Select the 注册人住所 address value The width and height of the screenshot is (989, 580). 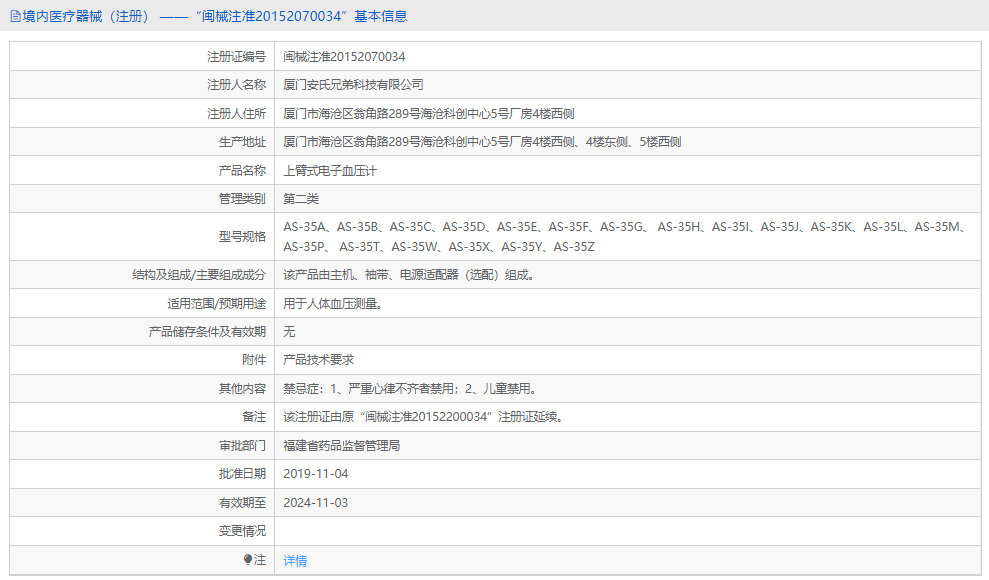coord(429,113)
